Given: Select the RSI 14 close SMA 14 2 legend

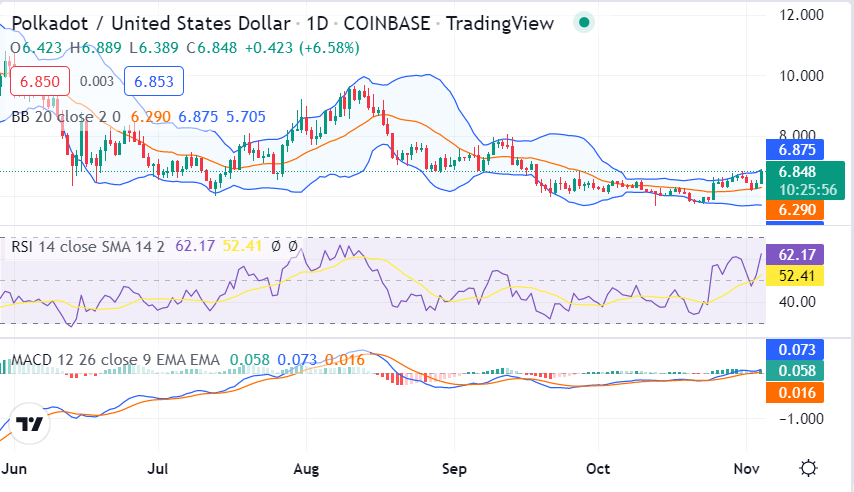Looking at the screenshot, I should tap(88, 246).
